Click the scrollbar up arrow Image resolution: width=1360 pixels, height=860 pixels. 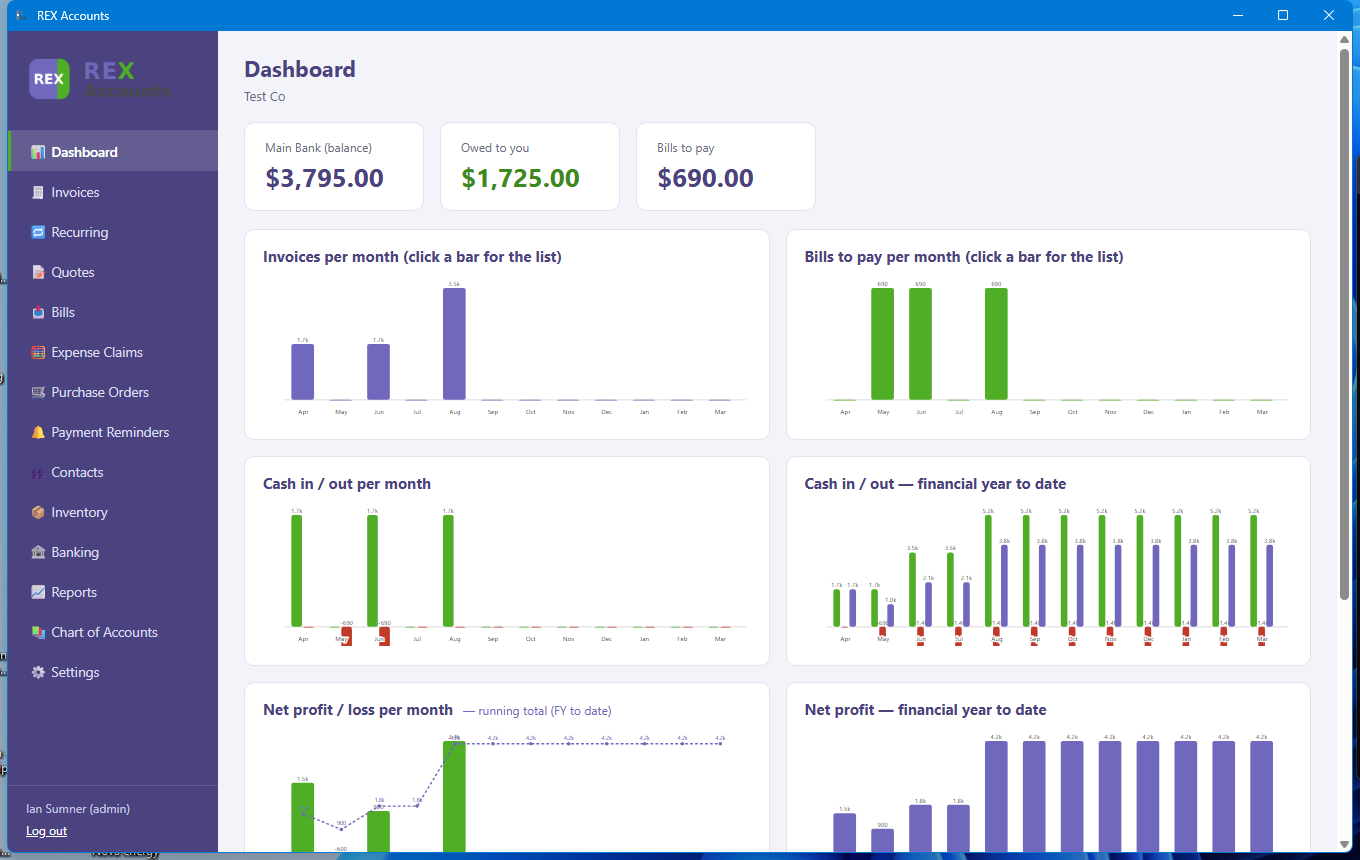point(1345,39)
